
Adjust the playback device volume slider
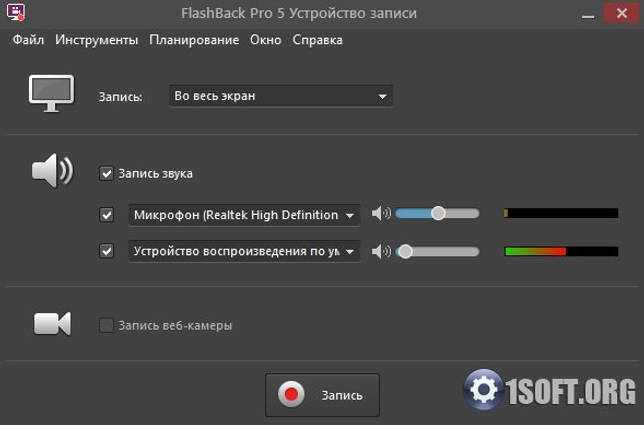coord(437,251)
